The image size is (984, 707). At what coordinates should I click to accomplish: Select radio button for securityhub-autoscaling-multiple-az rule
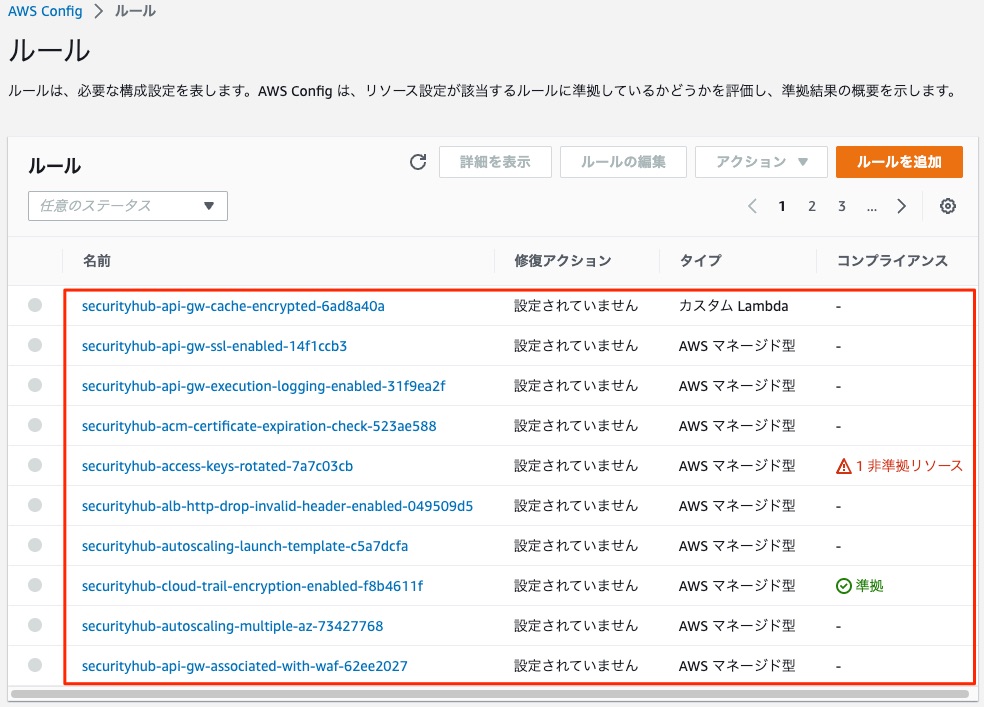point(35,626)
